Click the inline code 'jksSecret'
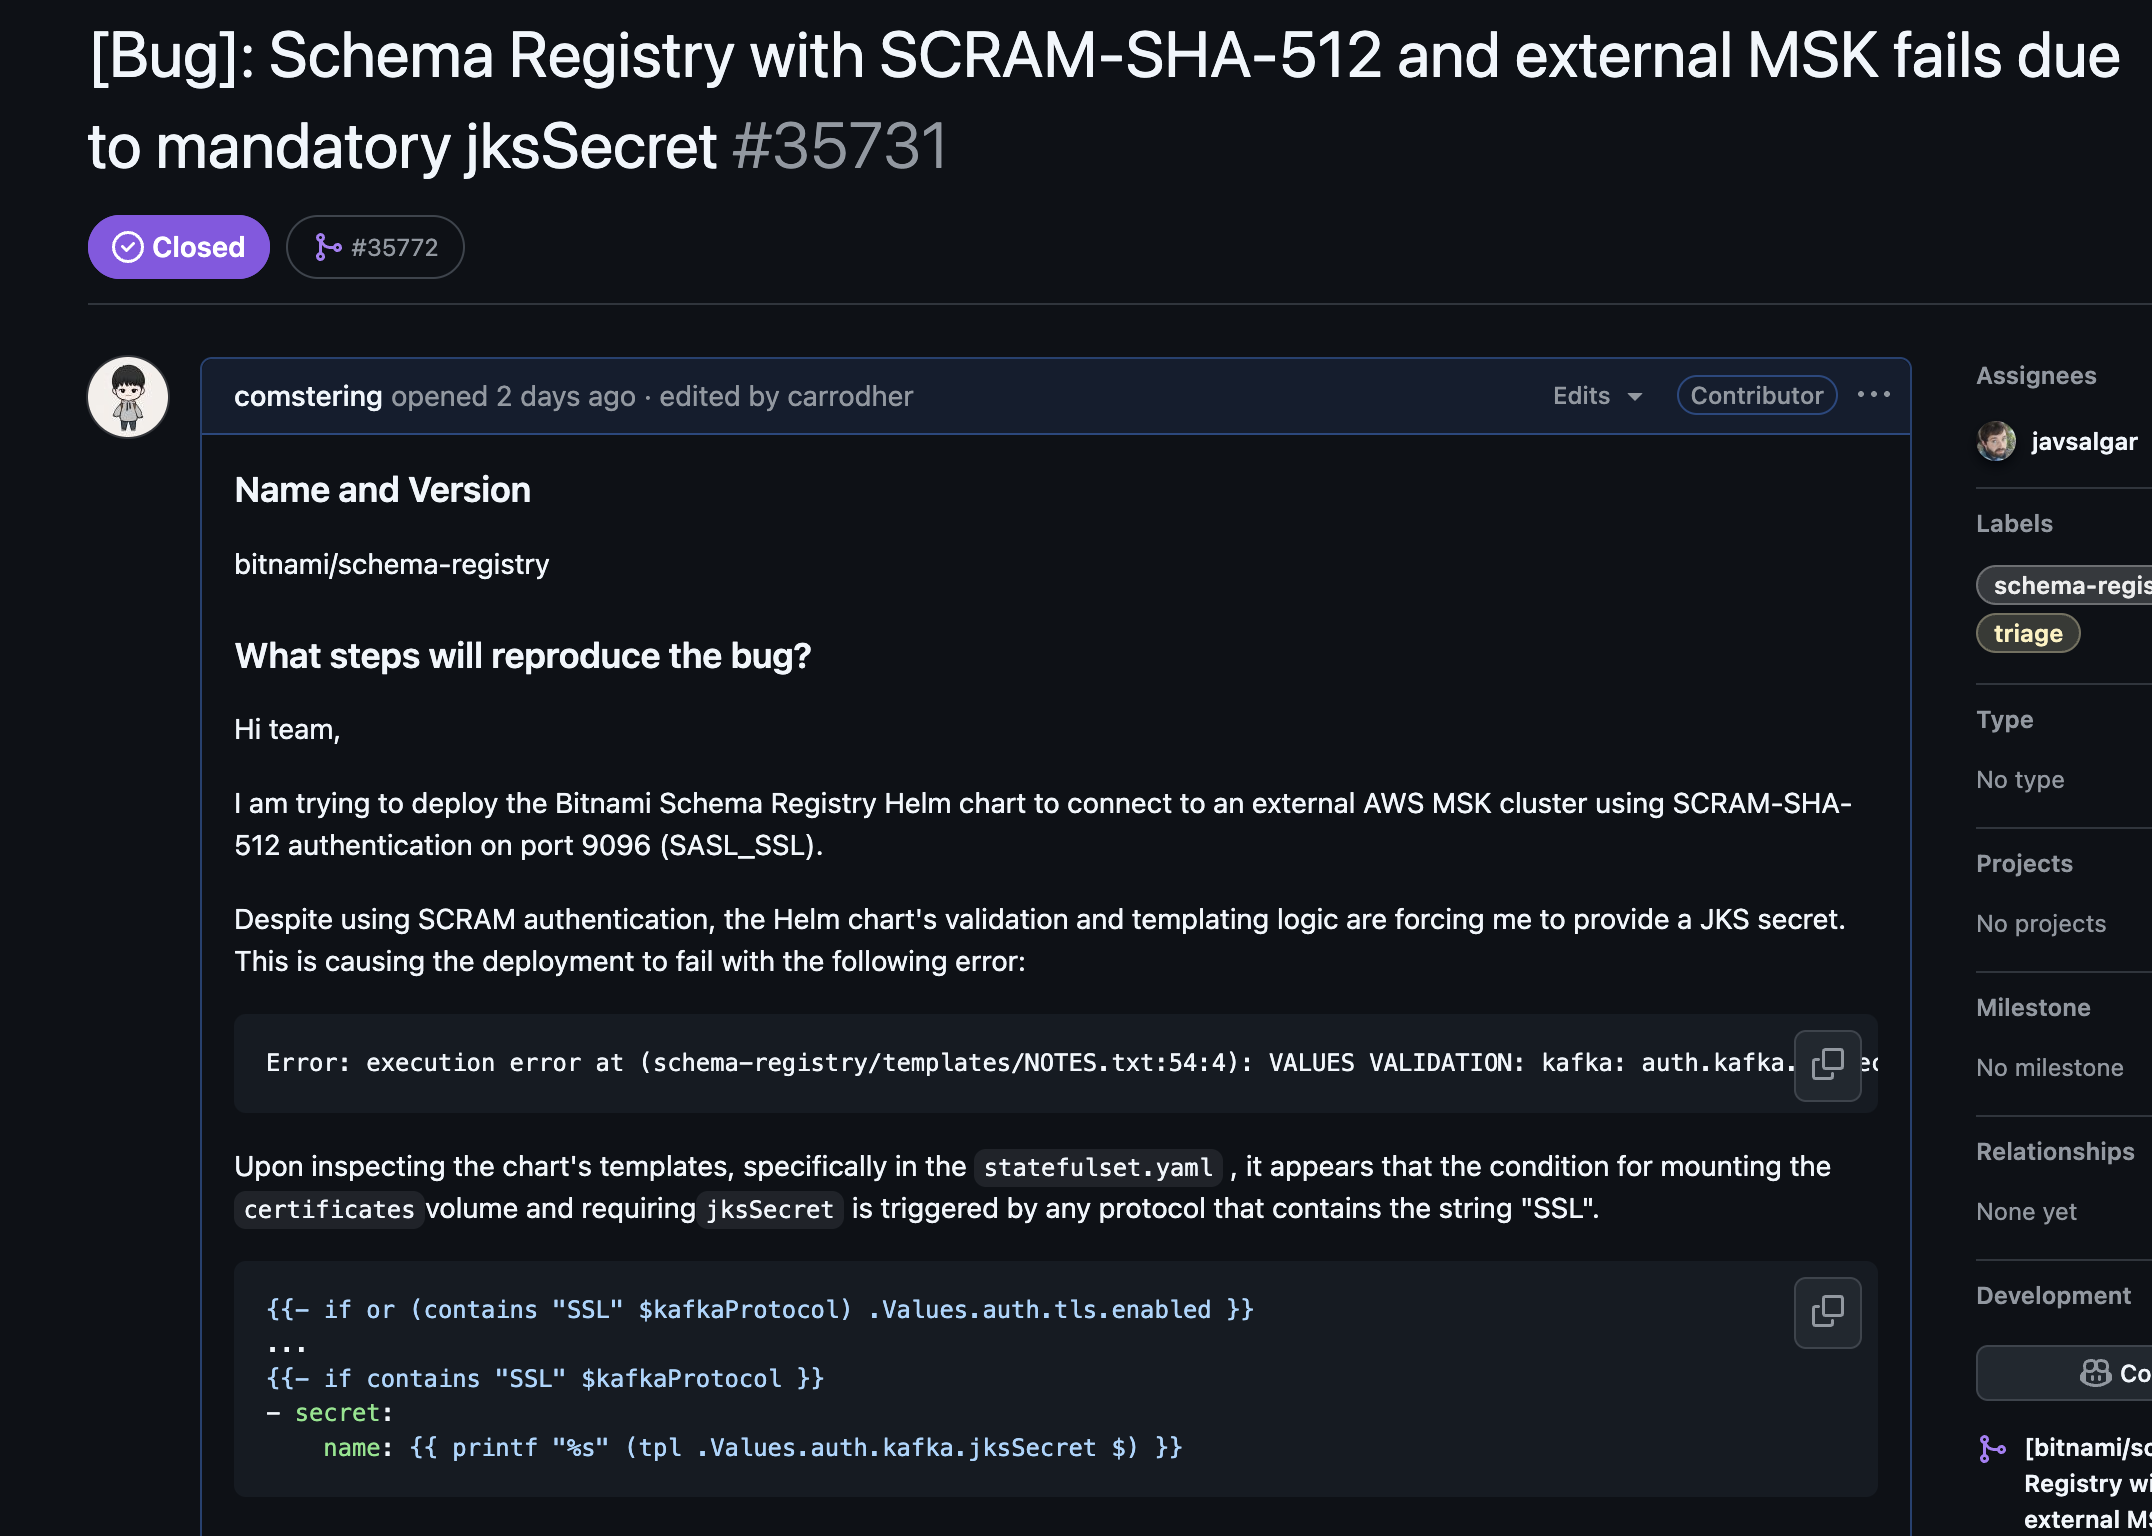Viewport: 2152px width, 1536px height. pos(770,1209)
